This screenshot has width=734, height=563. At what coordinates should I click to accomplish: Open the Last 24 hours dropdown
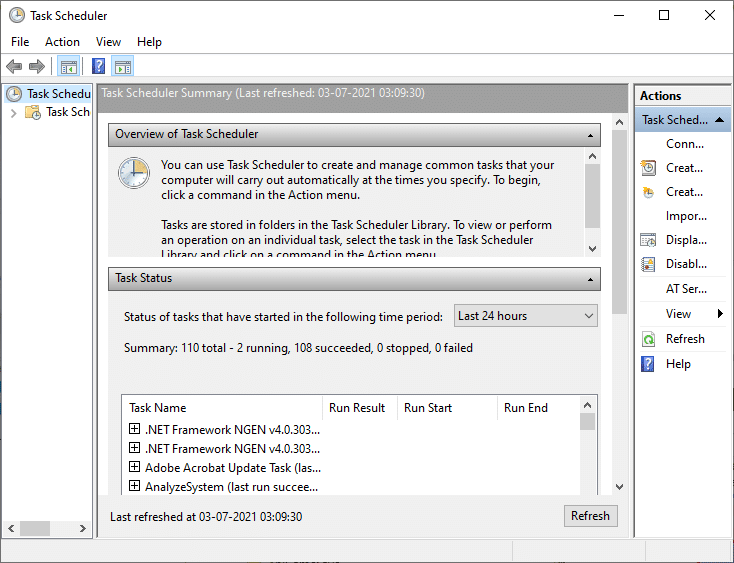[526, 316]
